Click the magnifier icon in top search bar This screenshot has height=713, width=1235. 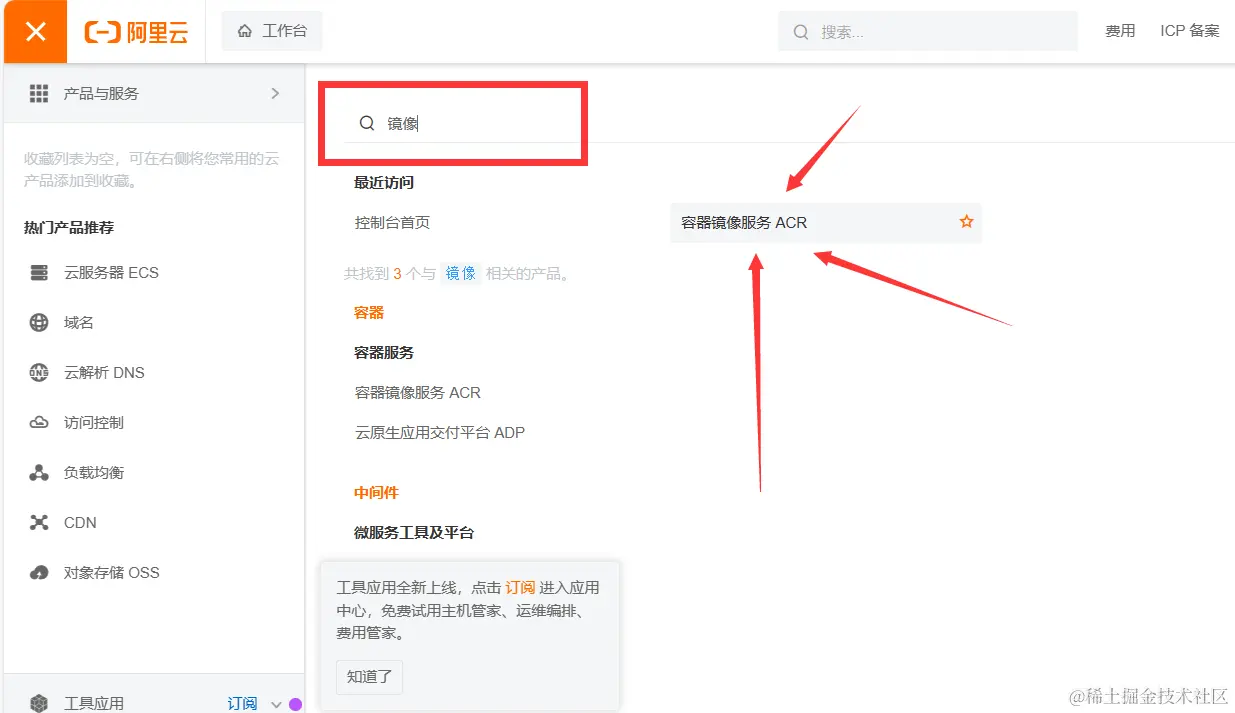click(801, 32)
